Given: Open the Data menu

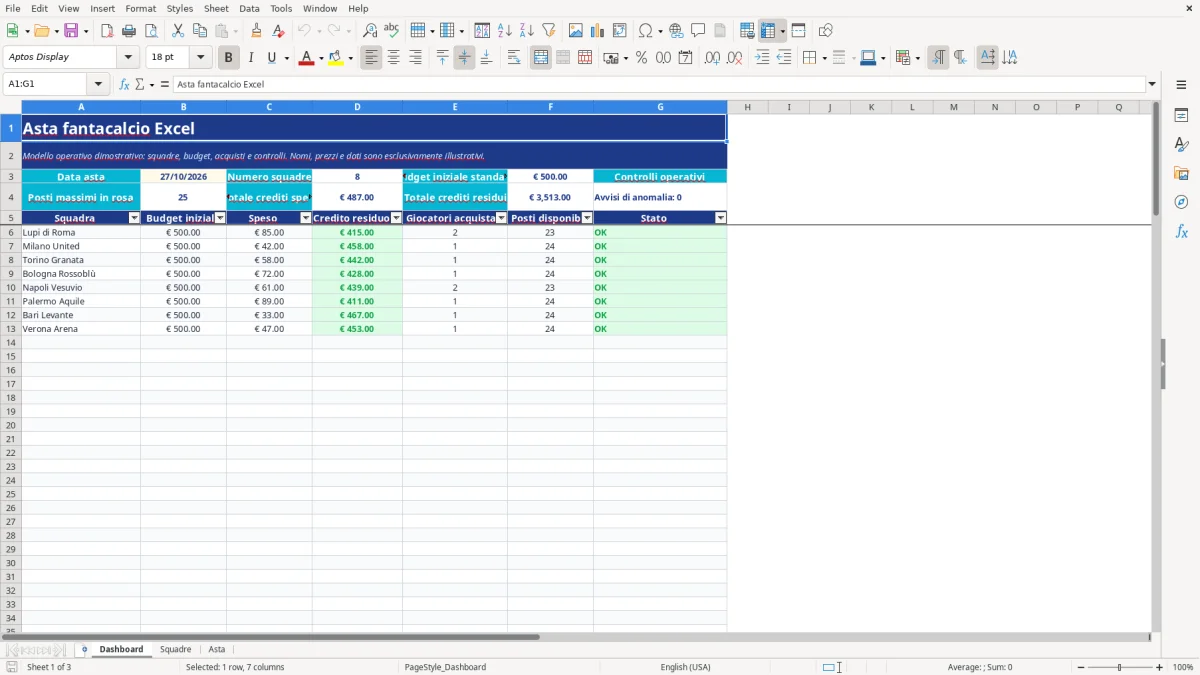Looking at the screenshot, I should click(249, 8).
